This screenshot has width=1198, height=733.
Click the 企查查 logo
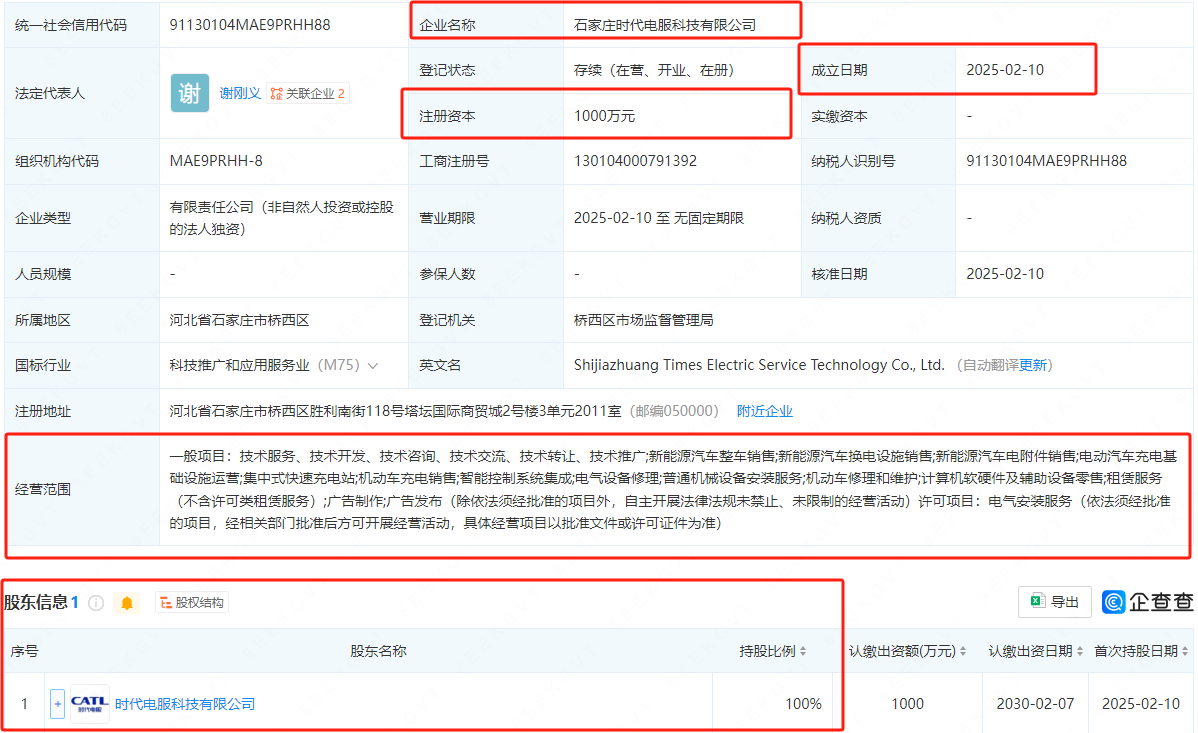(1148, 602)
